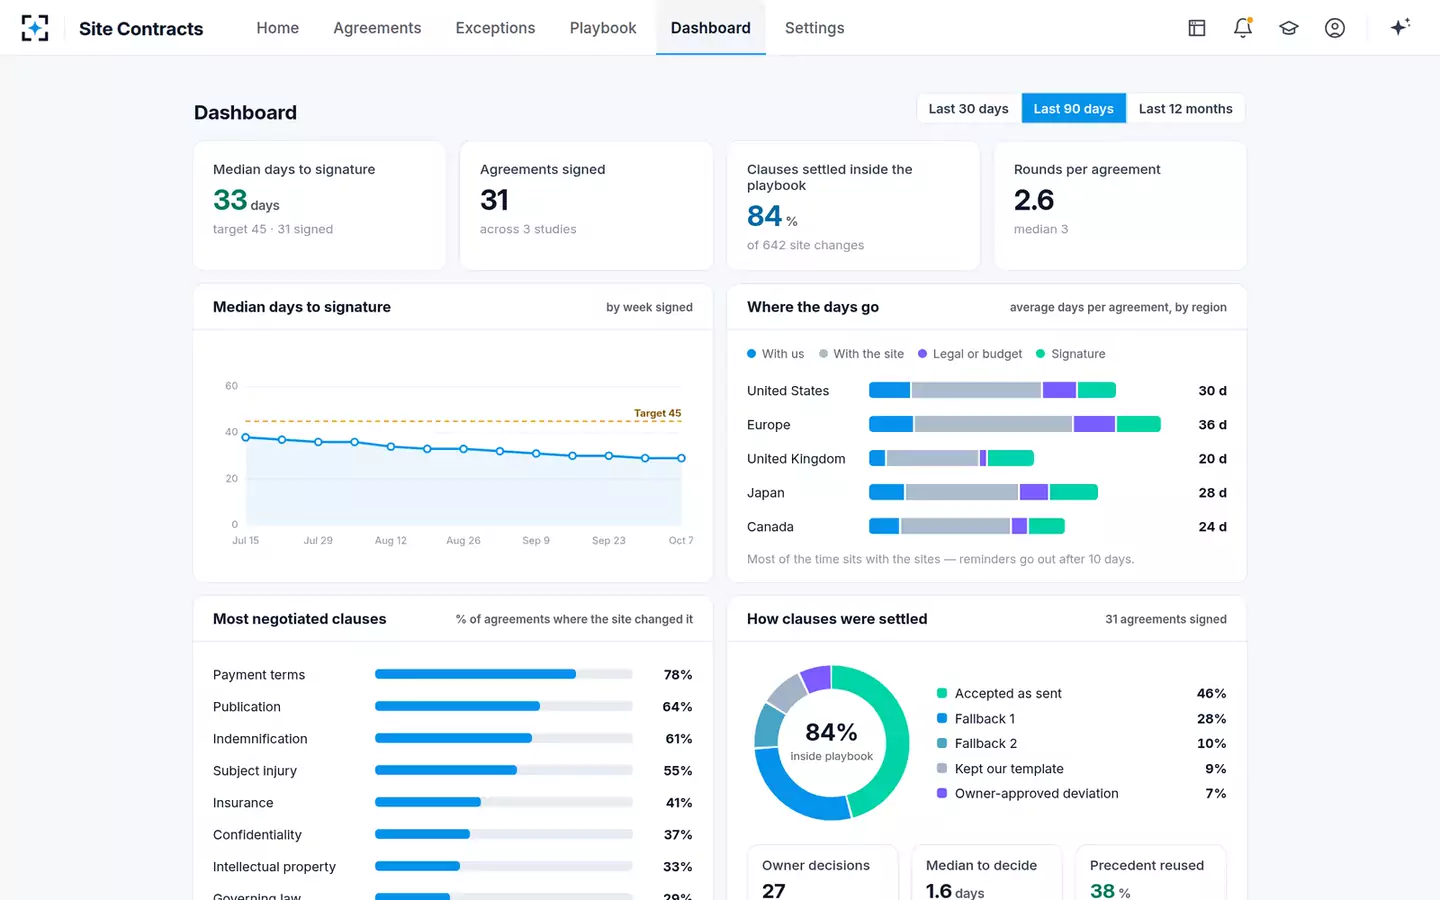
Task: Click the Intellectual property progress bar
Action: click(504, 866)
